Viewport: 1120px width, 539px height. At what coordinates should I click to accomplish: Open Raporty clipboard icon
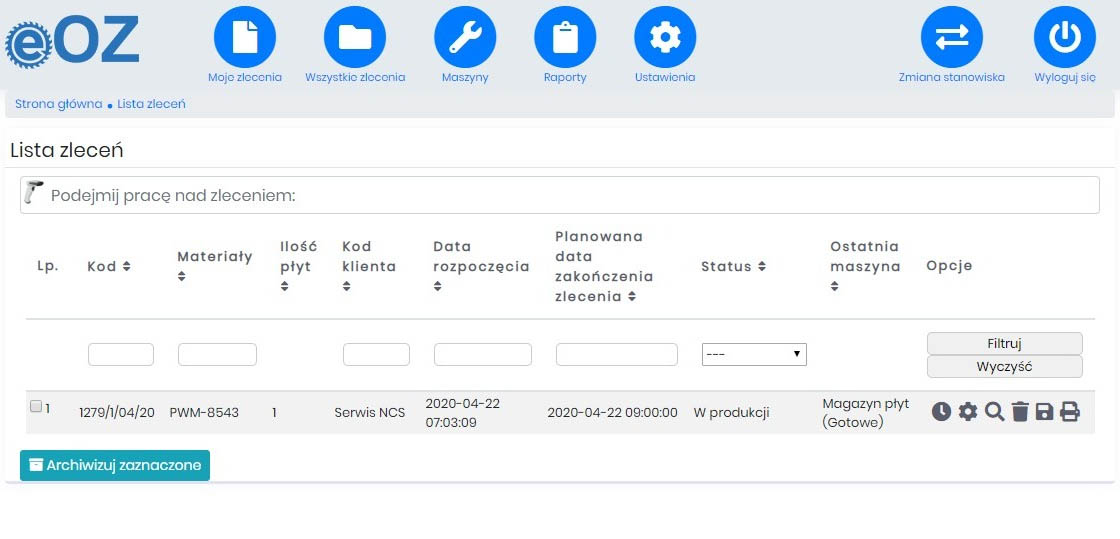[565, 37]
